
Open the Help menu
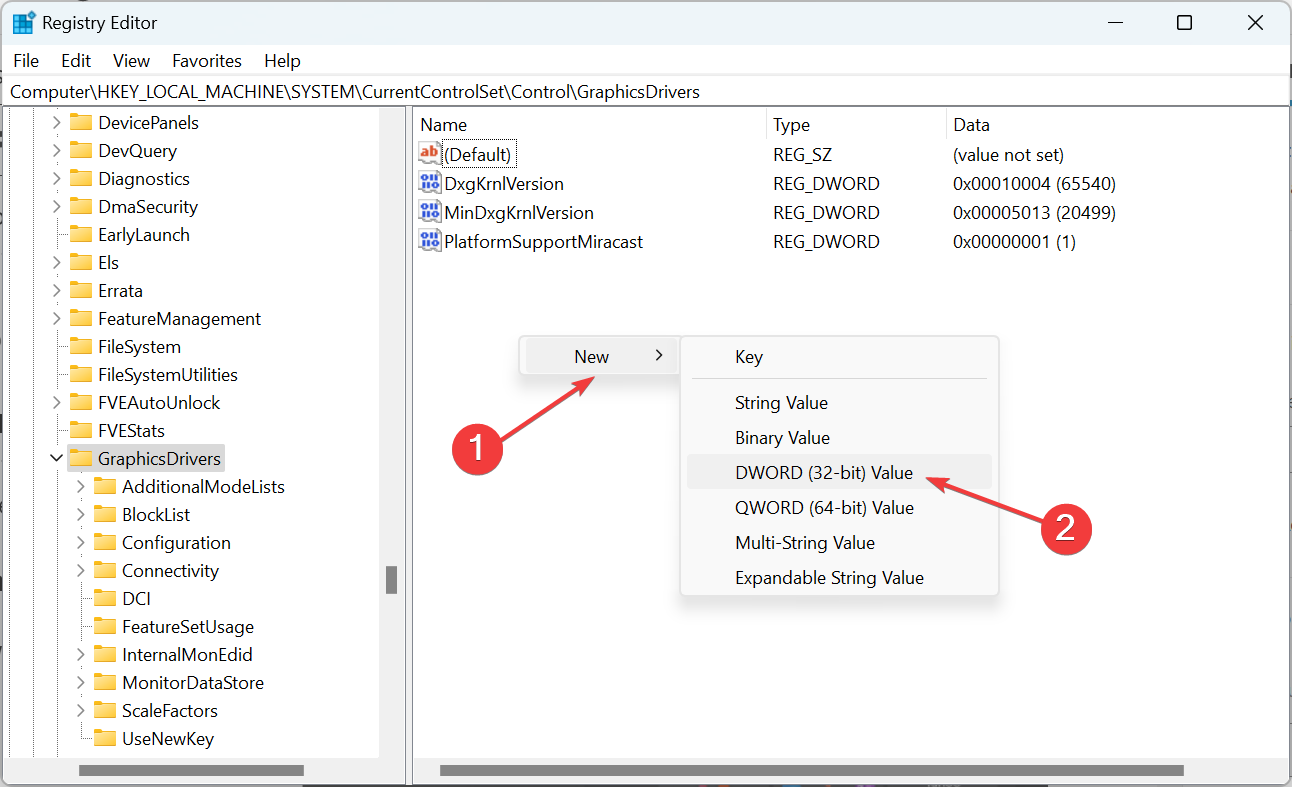pos(282,61)
